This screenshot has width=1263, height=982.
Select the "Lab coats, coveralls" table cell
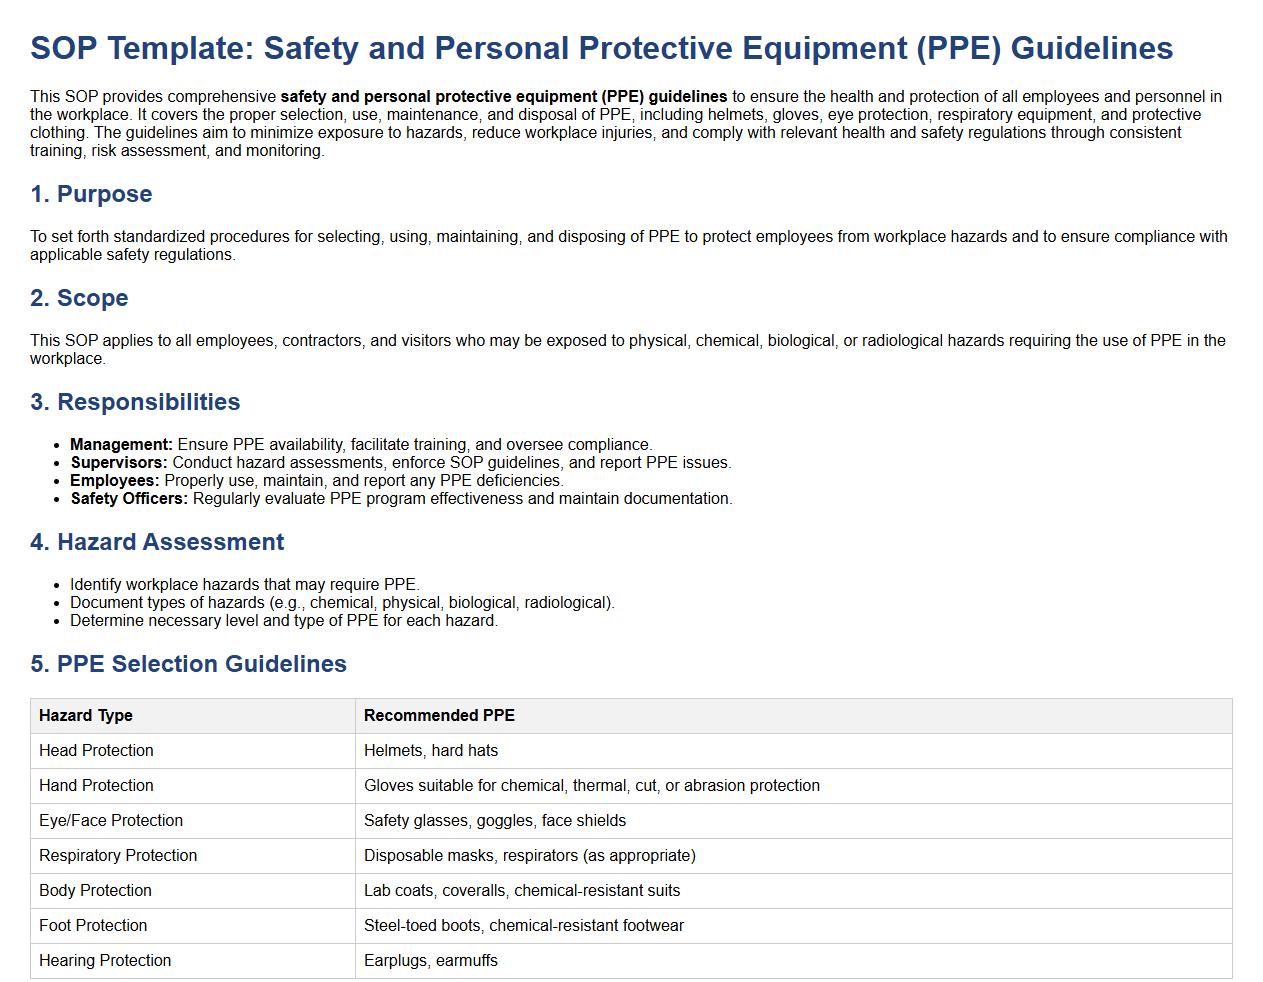coord(522,891)
